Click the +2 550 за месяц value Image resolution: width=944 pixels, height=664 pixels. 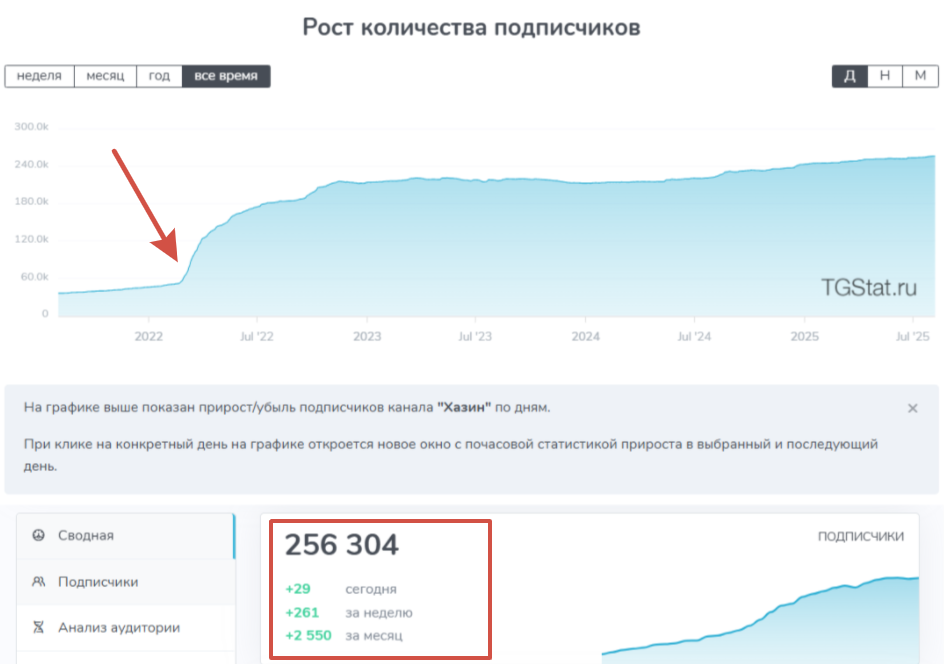click(x=308, y=636)
